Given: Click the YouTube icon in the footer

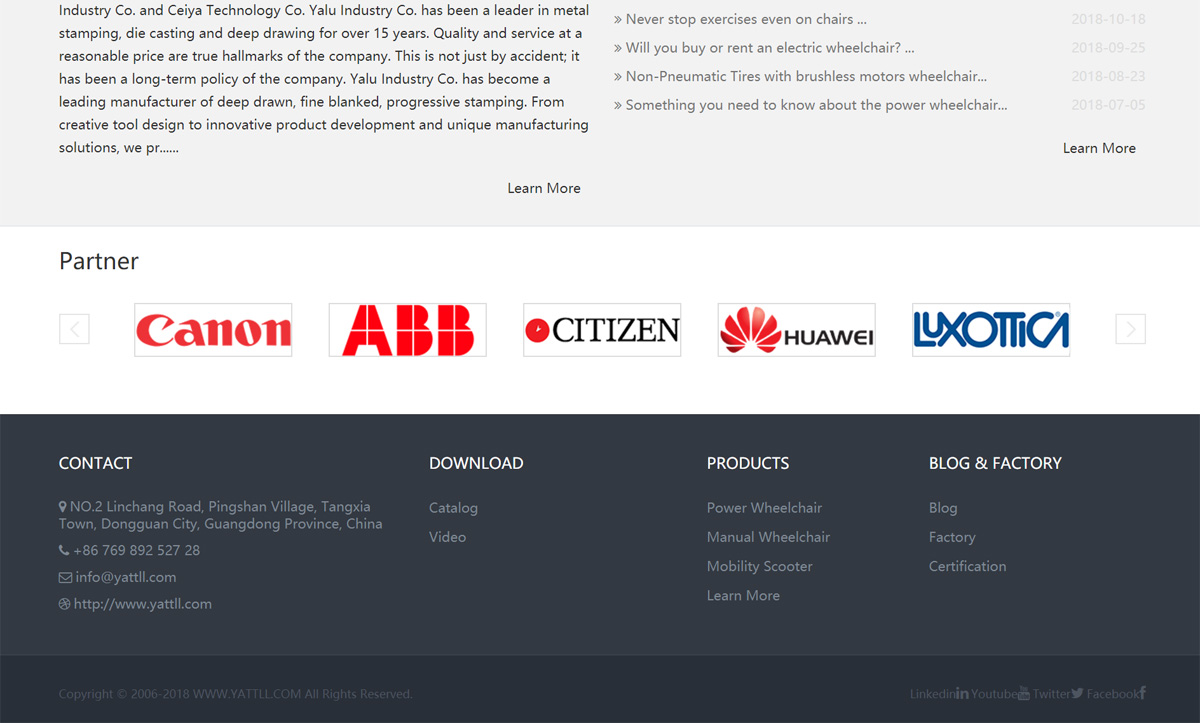Looking at the screenshot, I should click(1023, 693).
